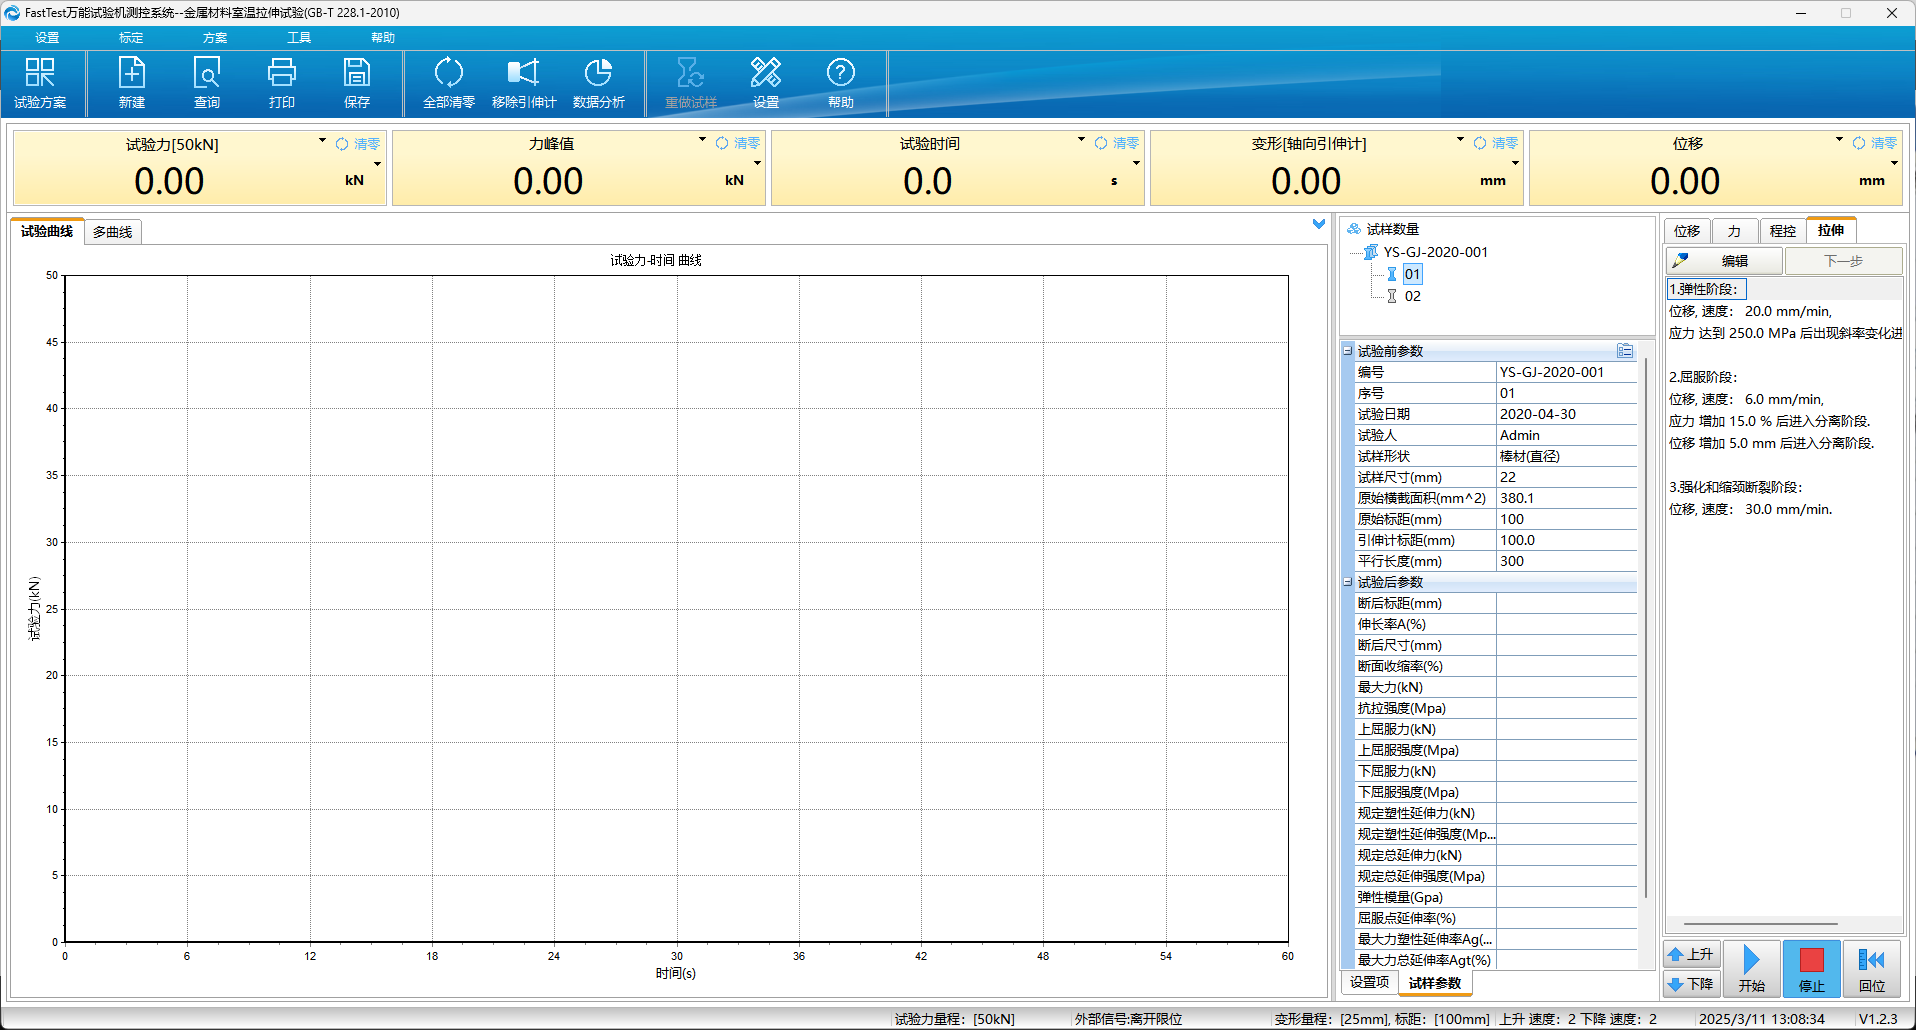Click the 保存 save icon
1916x1030 pixels.
tap(357, 82)
